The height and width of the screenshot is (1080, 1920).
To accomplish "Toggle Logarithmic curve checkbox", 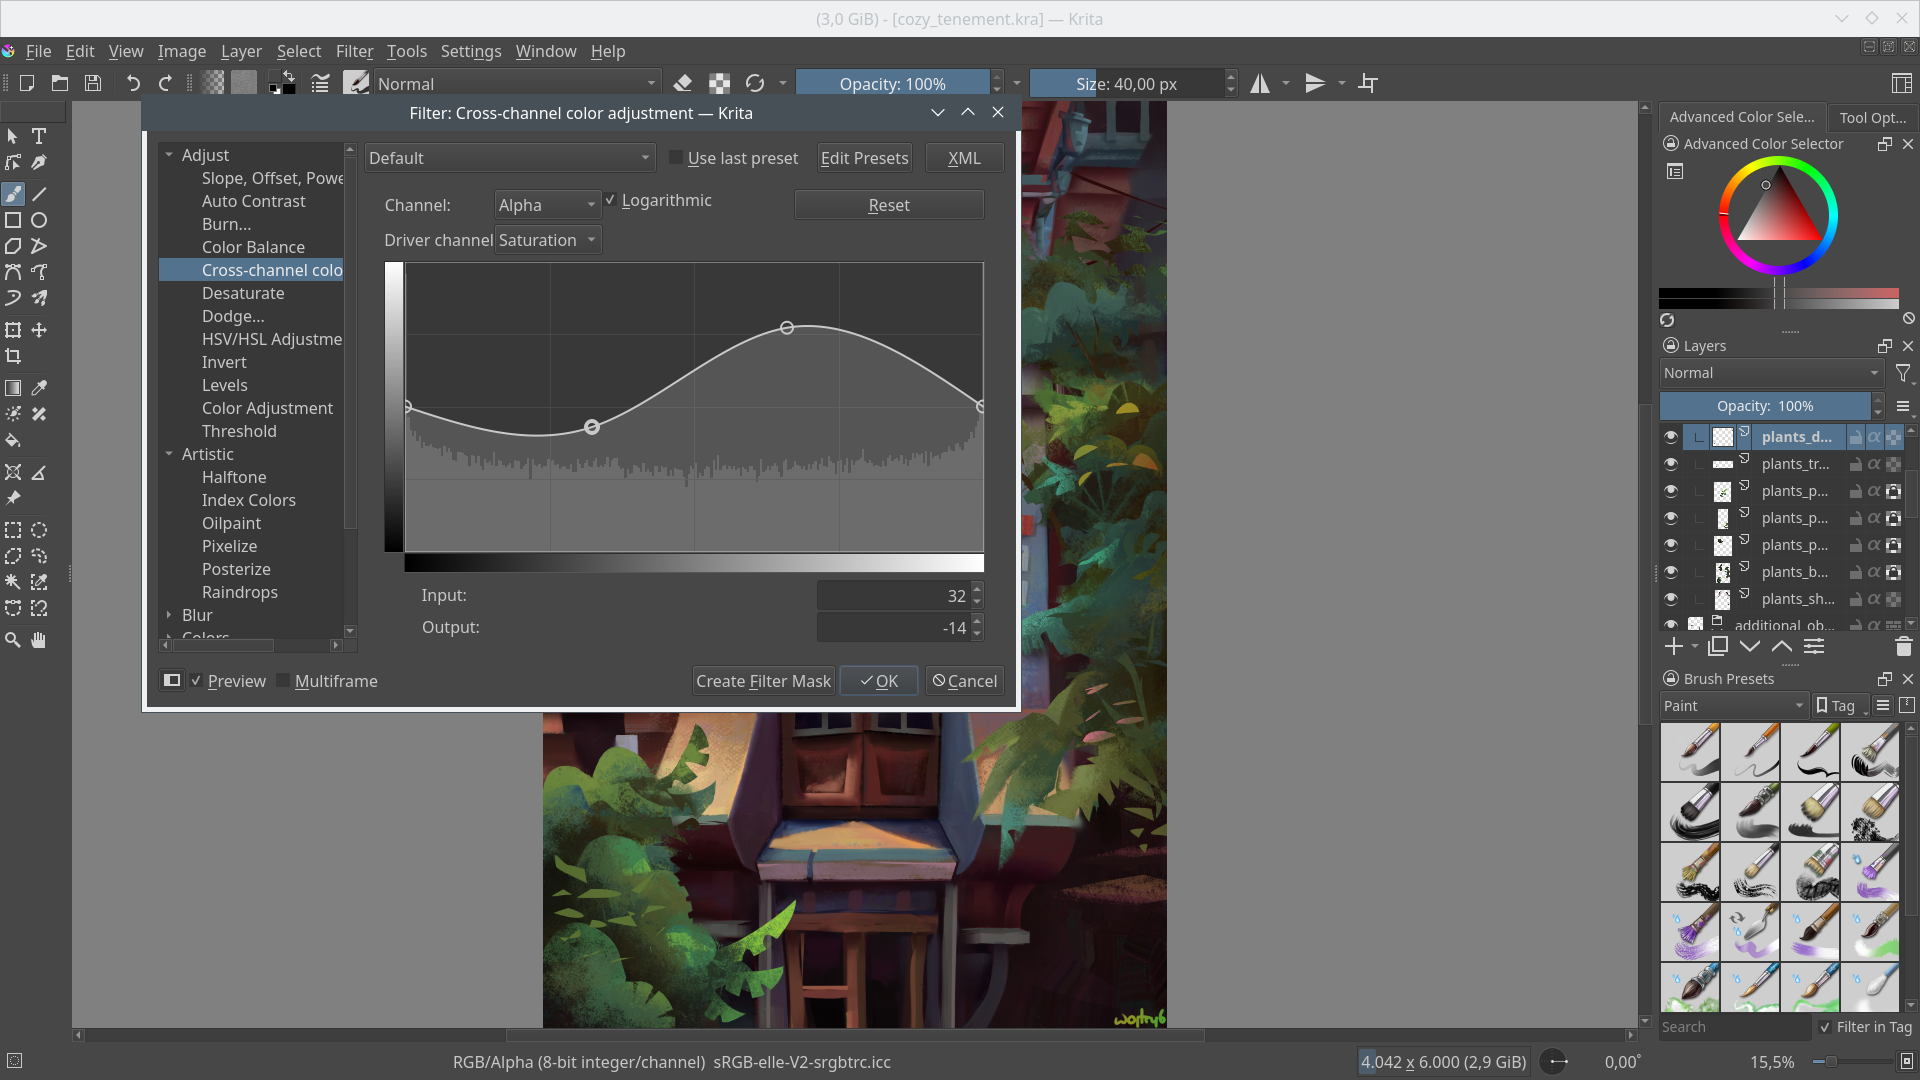I will pos(611,200).
